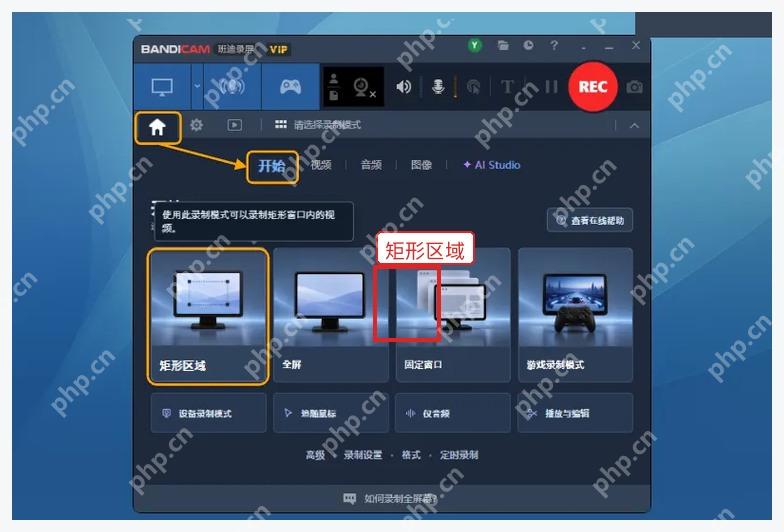This screenshot has width=784, height=532.
Task: Switch to the 开始 tab
Action: [x=272, y=166]
